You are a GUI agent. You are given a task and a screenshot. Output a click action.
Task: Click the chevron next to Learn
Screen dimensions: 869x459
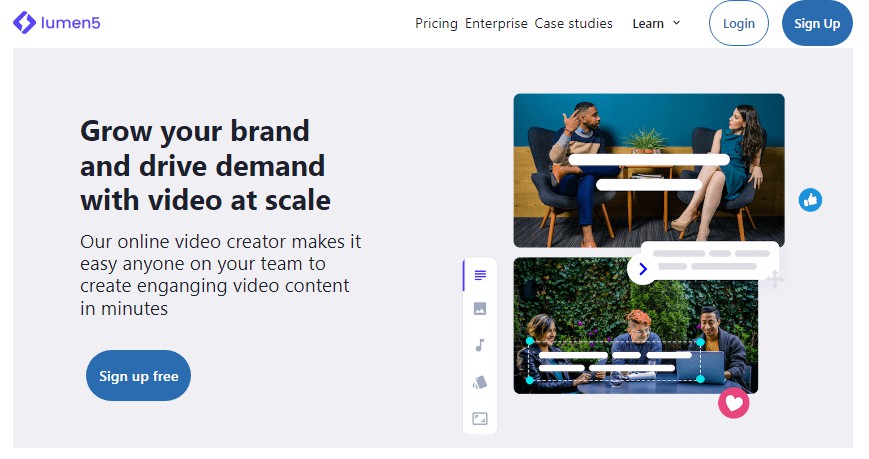pyautogui.click(x=677, y=23)
